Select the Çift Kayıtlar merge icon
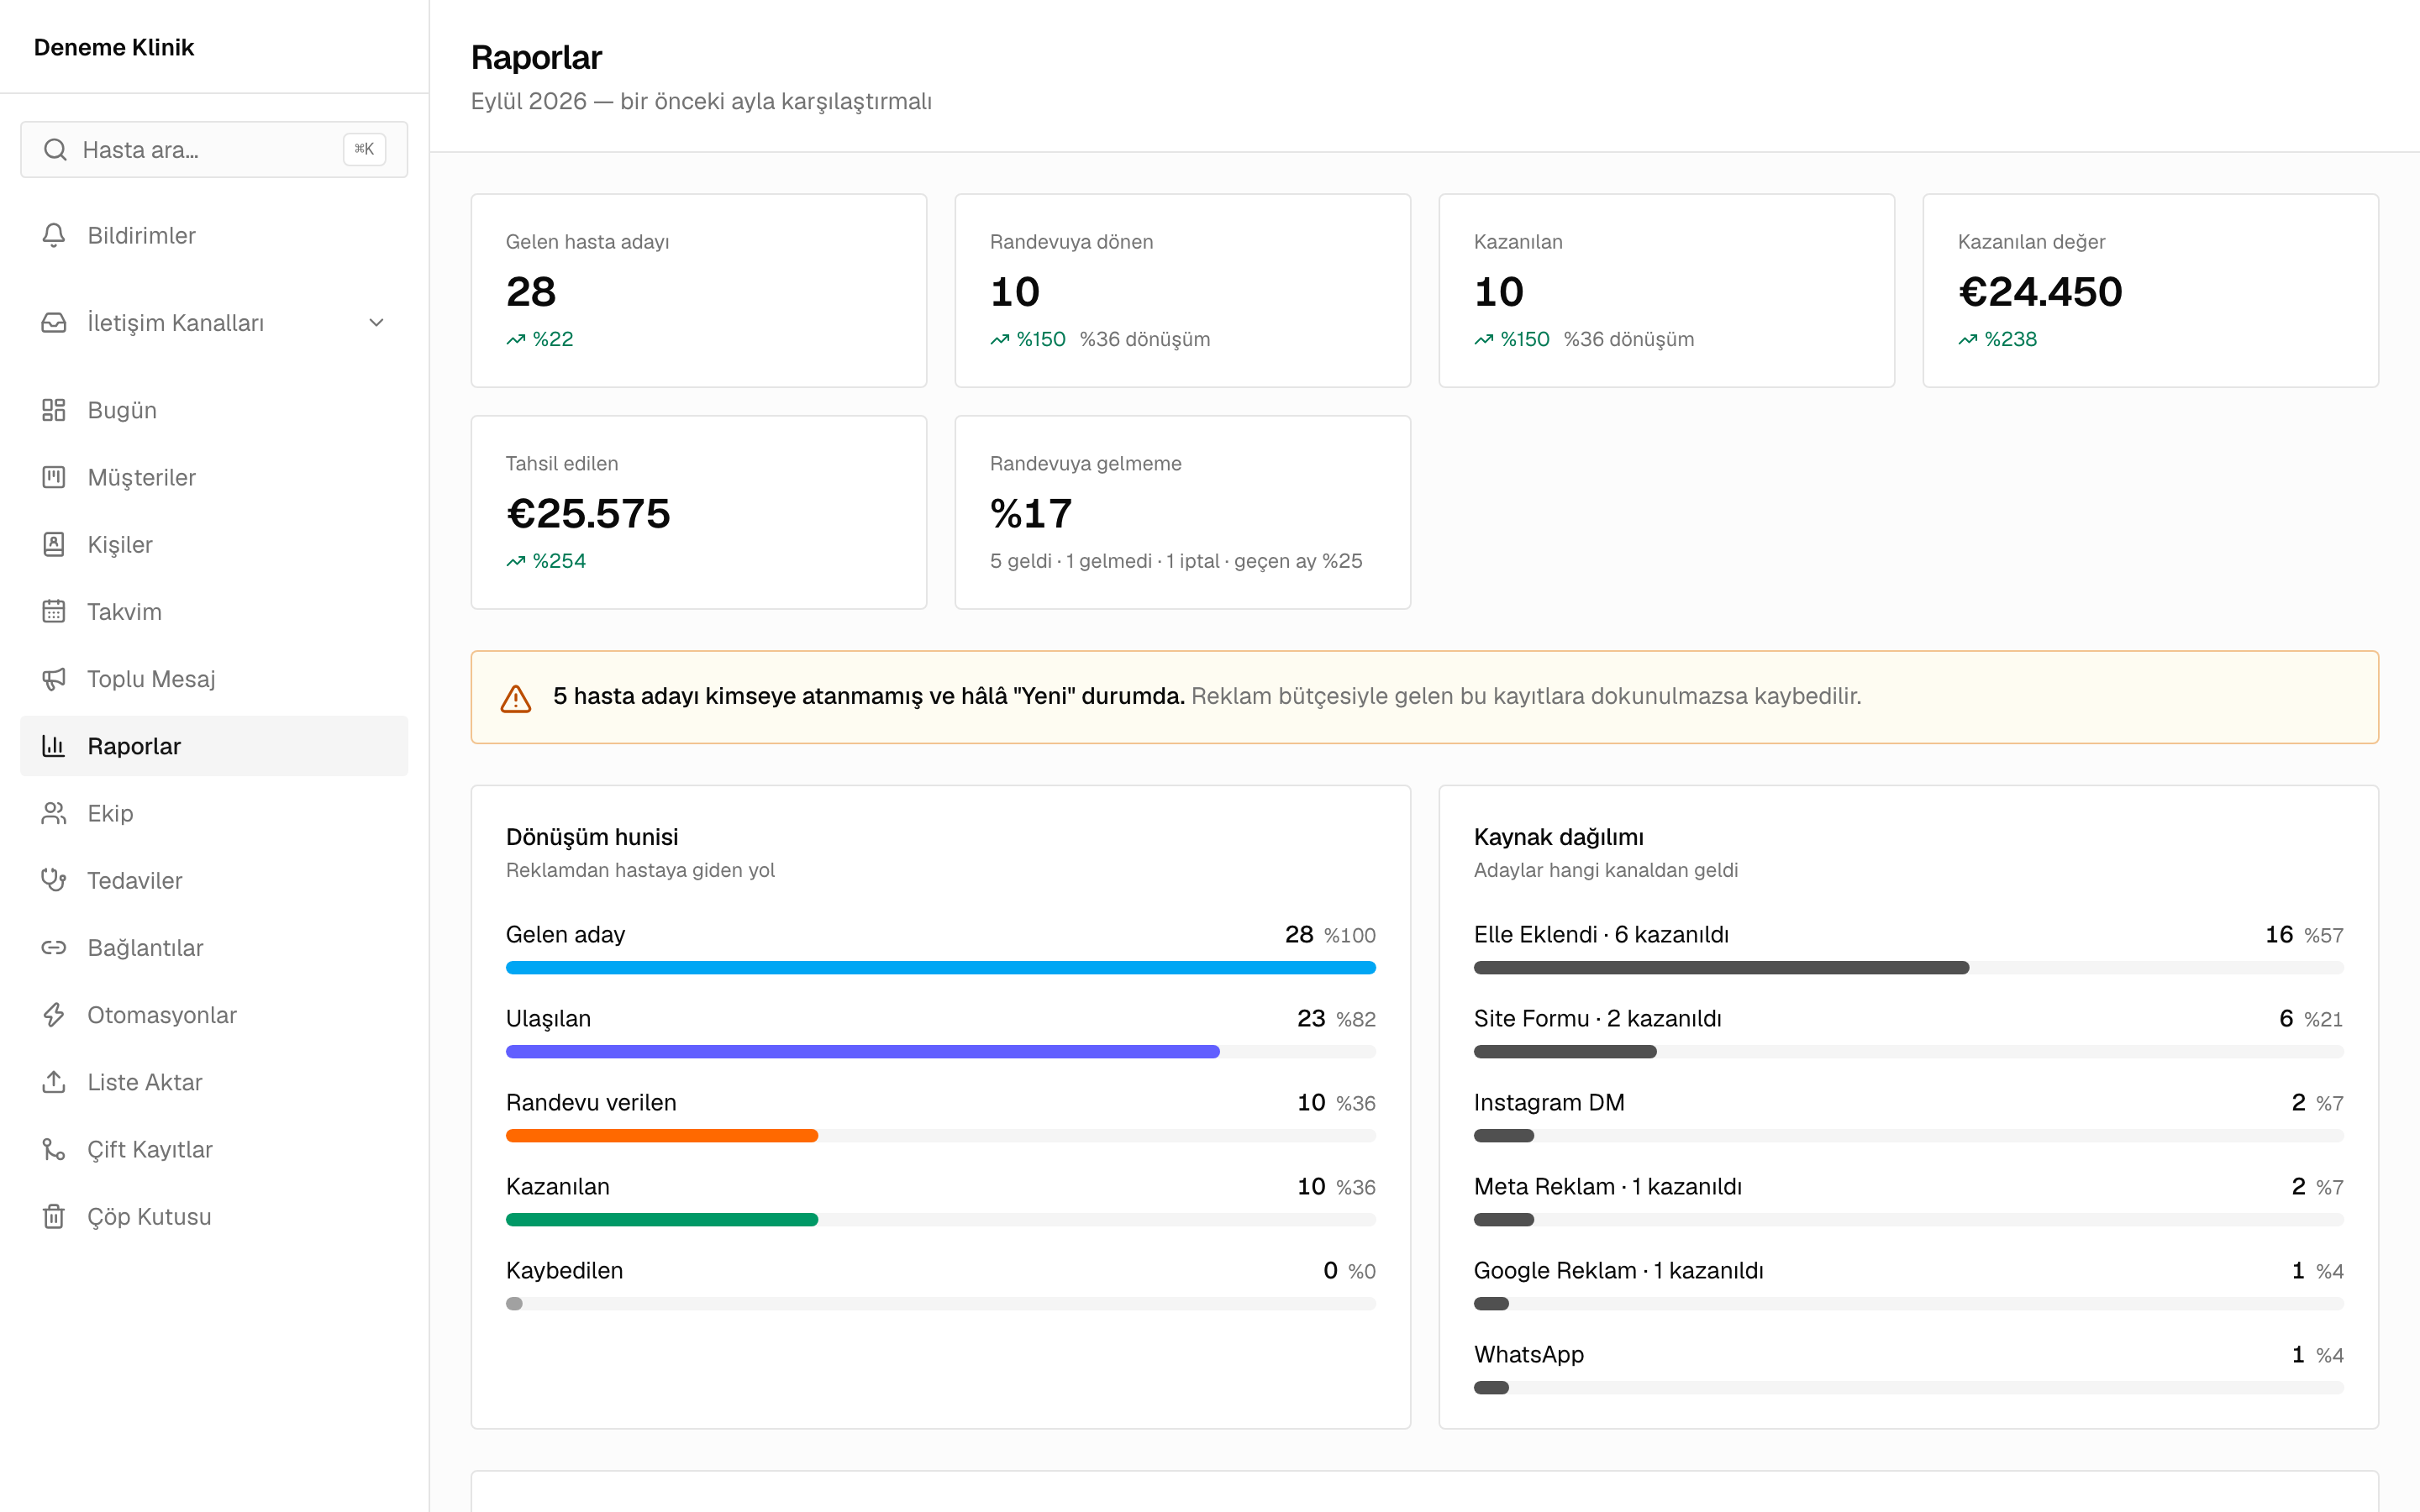The height and width of the screenshot is (1512, 2420). pos(54,1149)
